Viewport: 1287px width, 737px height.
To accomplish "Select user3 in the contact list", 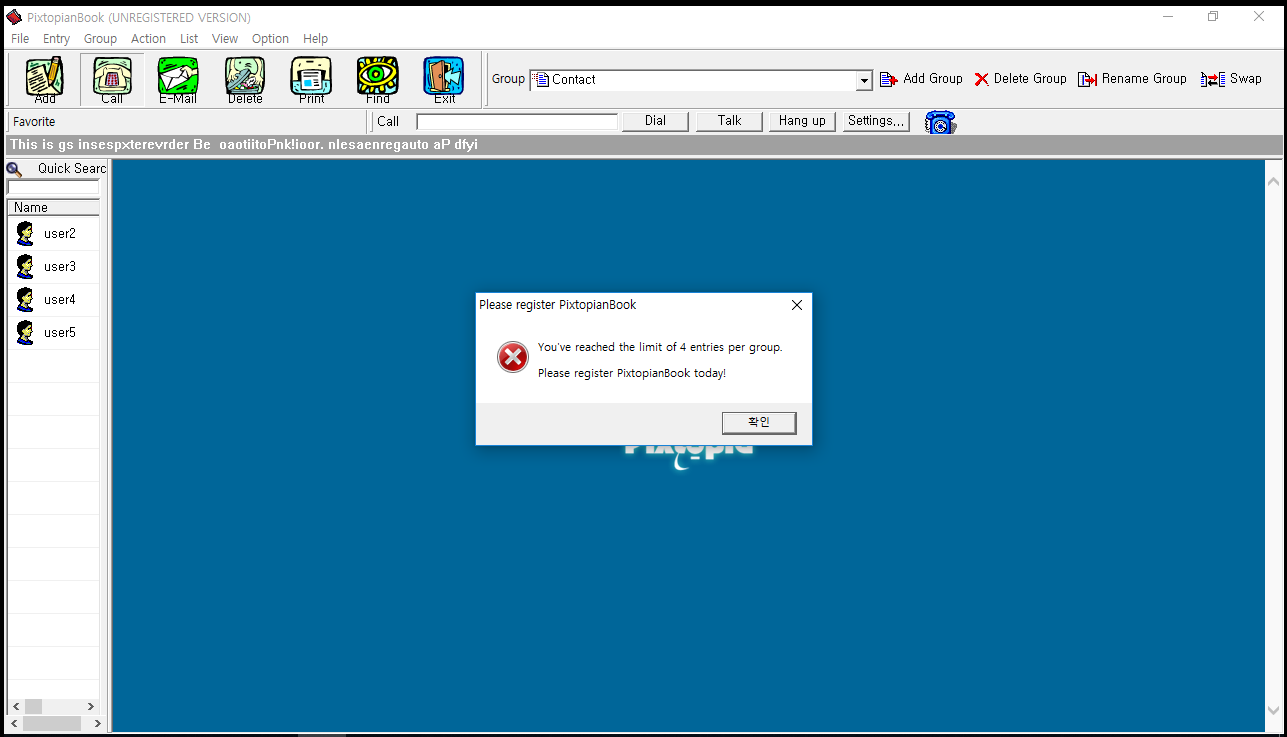I will pos(54,267).
